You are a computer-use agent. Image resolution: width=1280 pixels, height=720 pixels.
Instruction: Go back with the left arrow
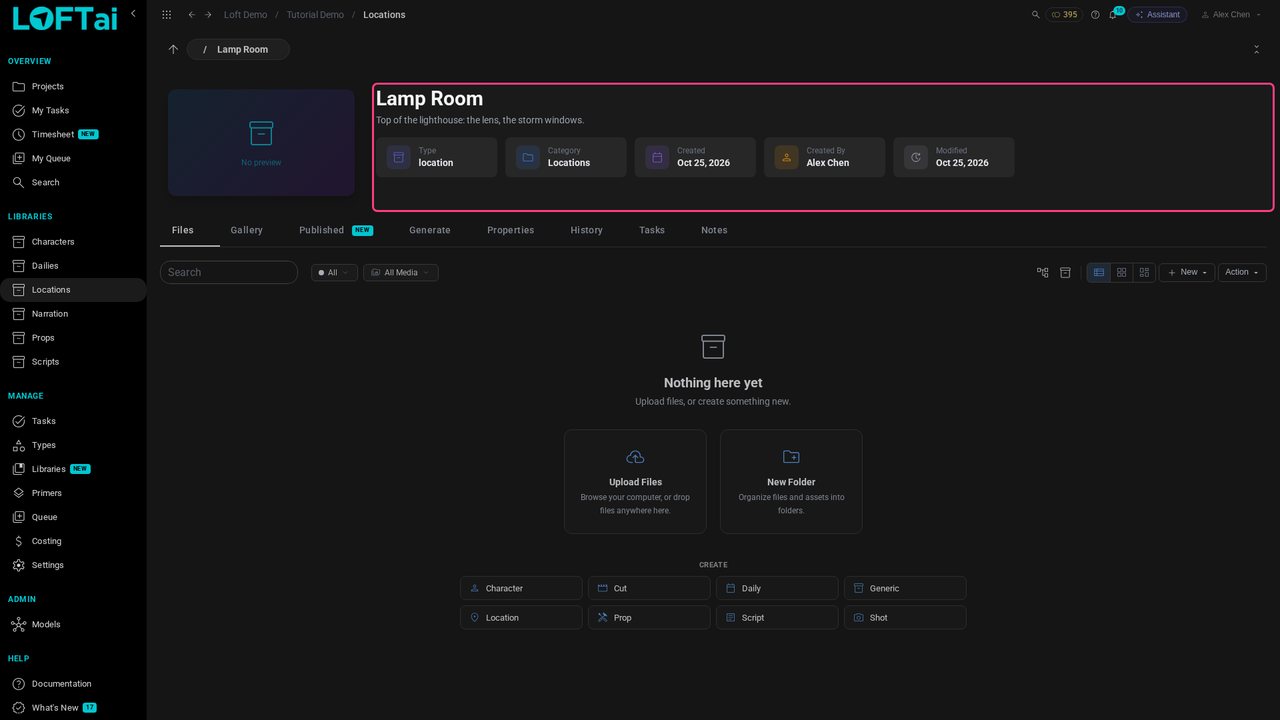point(192,15)
